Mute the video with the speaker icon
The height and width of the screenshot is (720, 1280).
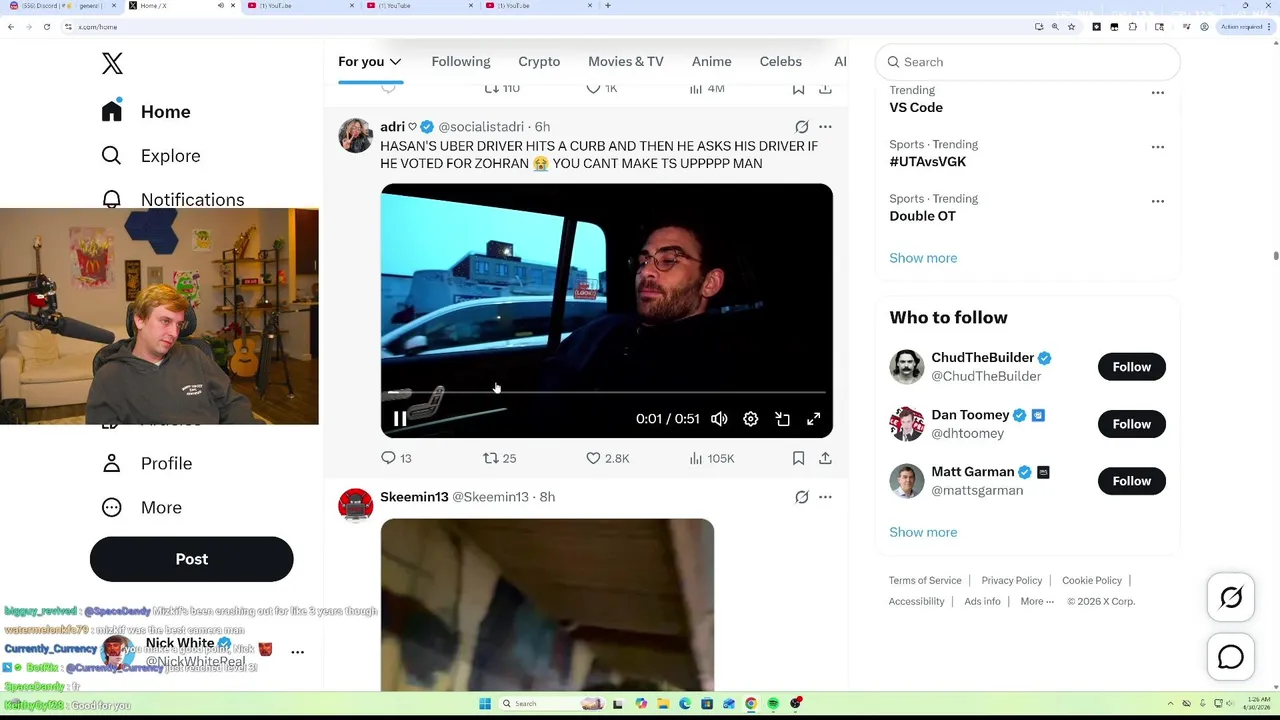(719, 419)
